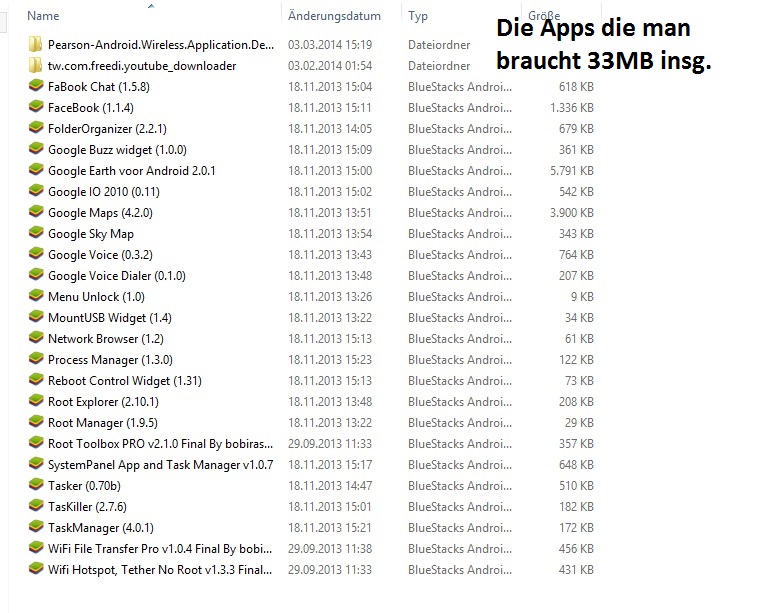Click the size value 431 KB
The width and height of the screenshot is (778, 613).
click(x=576, y=570)
